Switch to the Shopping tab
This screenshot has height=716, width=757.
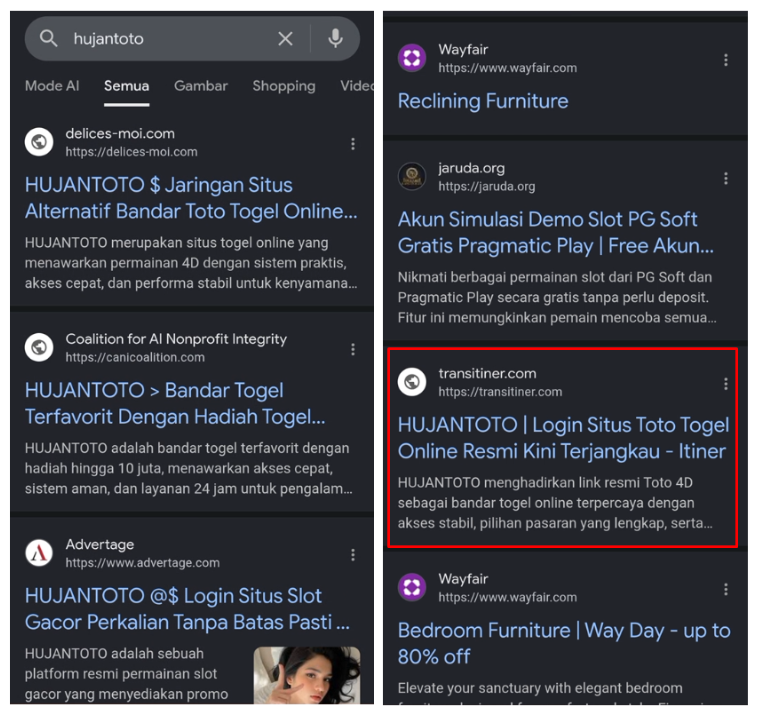coord(284,86)
